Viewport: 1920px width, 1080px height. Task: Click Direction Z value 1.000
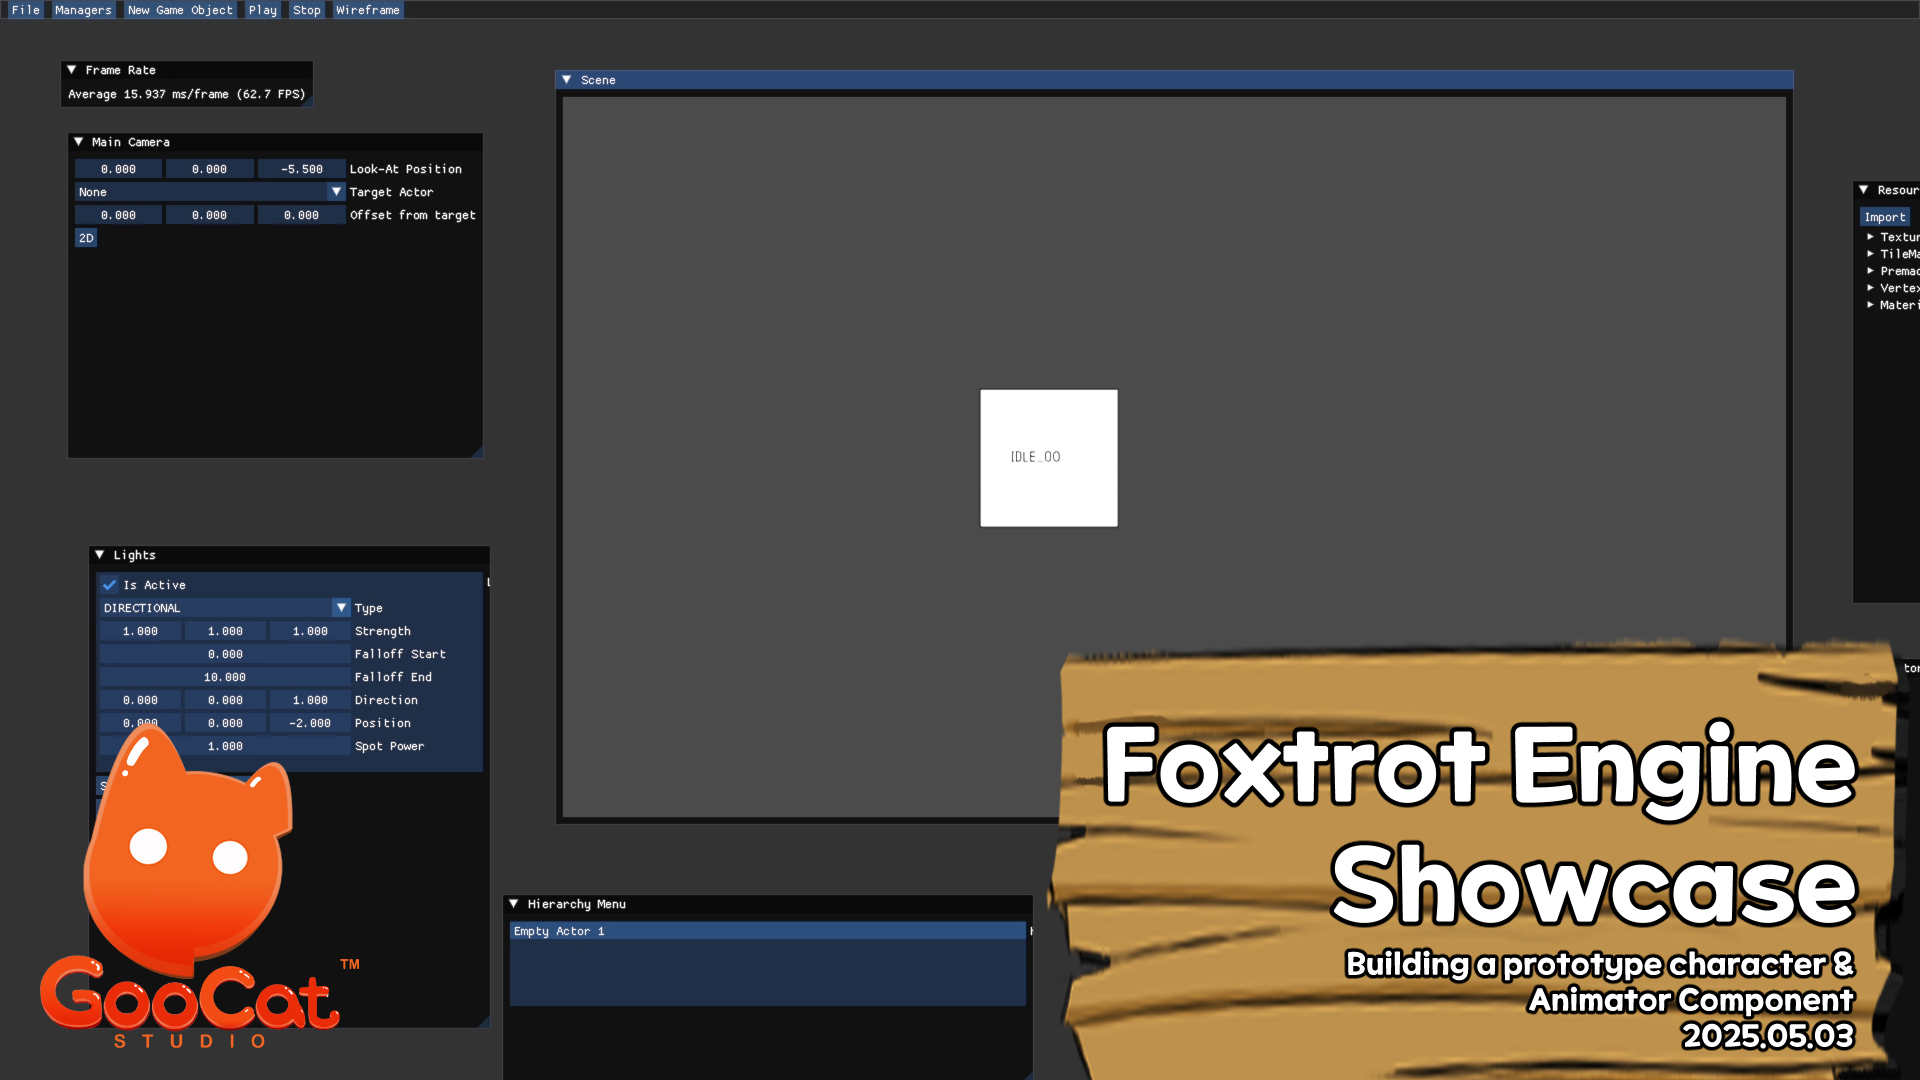310,700
